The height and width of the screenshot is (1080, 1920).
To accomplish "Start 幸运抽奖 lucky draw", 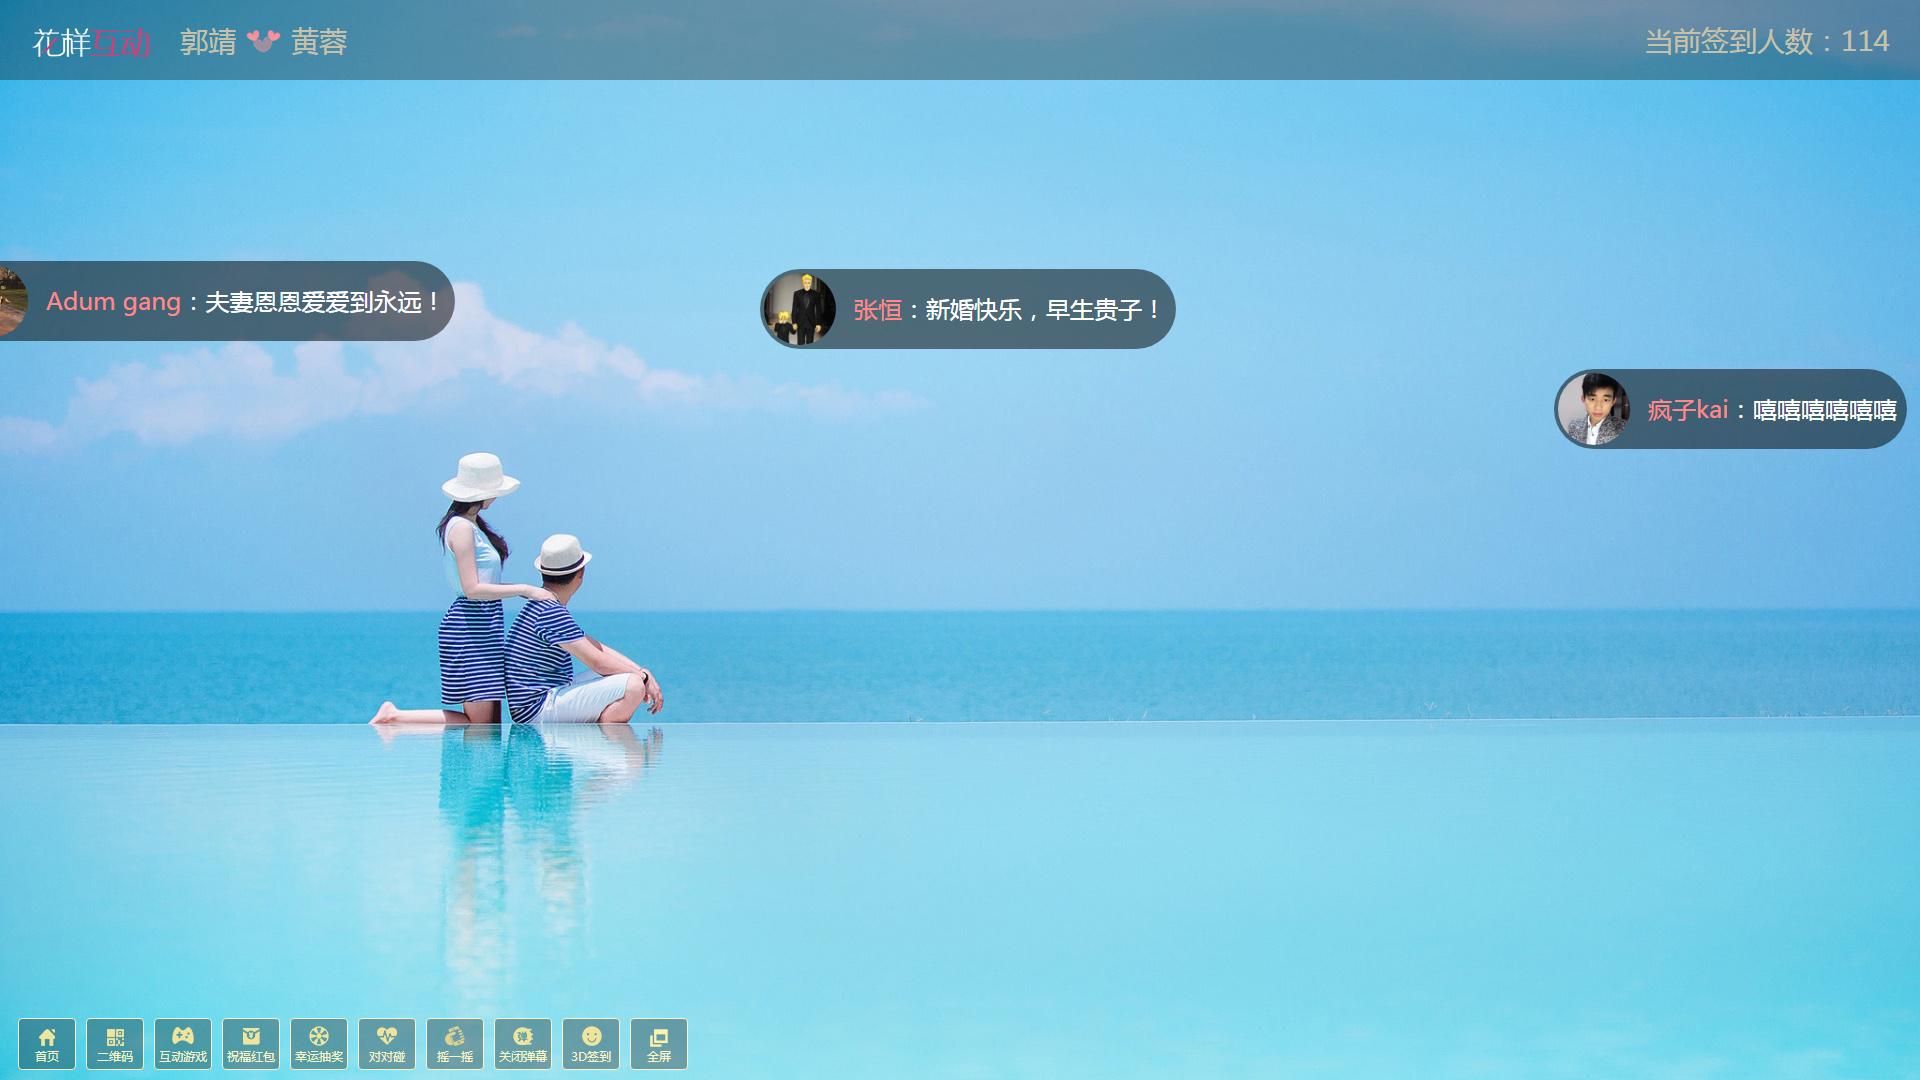I will coord(319,1044).
